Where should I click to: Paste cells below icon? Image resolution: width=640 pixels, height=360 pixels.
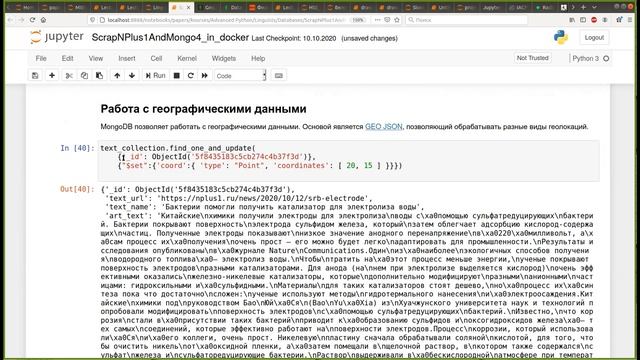tap(99, 76)
